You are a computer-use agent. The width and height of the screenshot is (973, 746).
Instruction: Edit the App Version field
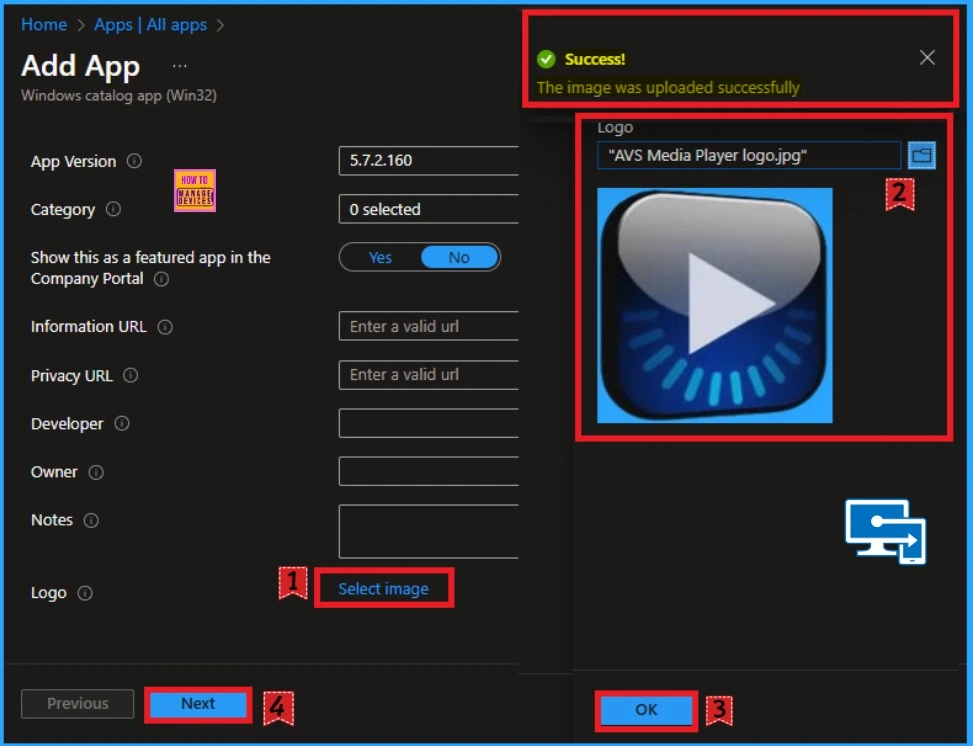(429, 161)
